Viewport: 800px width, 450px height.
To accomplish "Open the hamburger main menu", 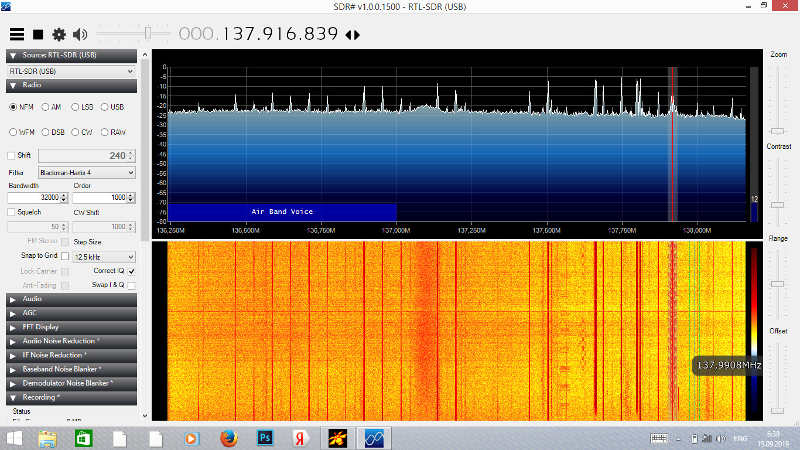I will pos(17,34).
